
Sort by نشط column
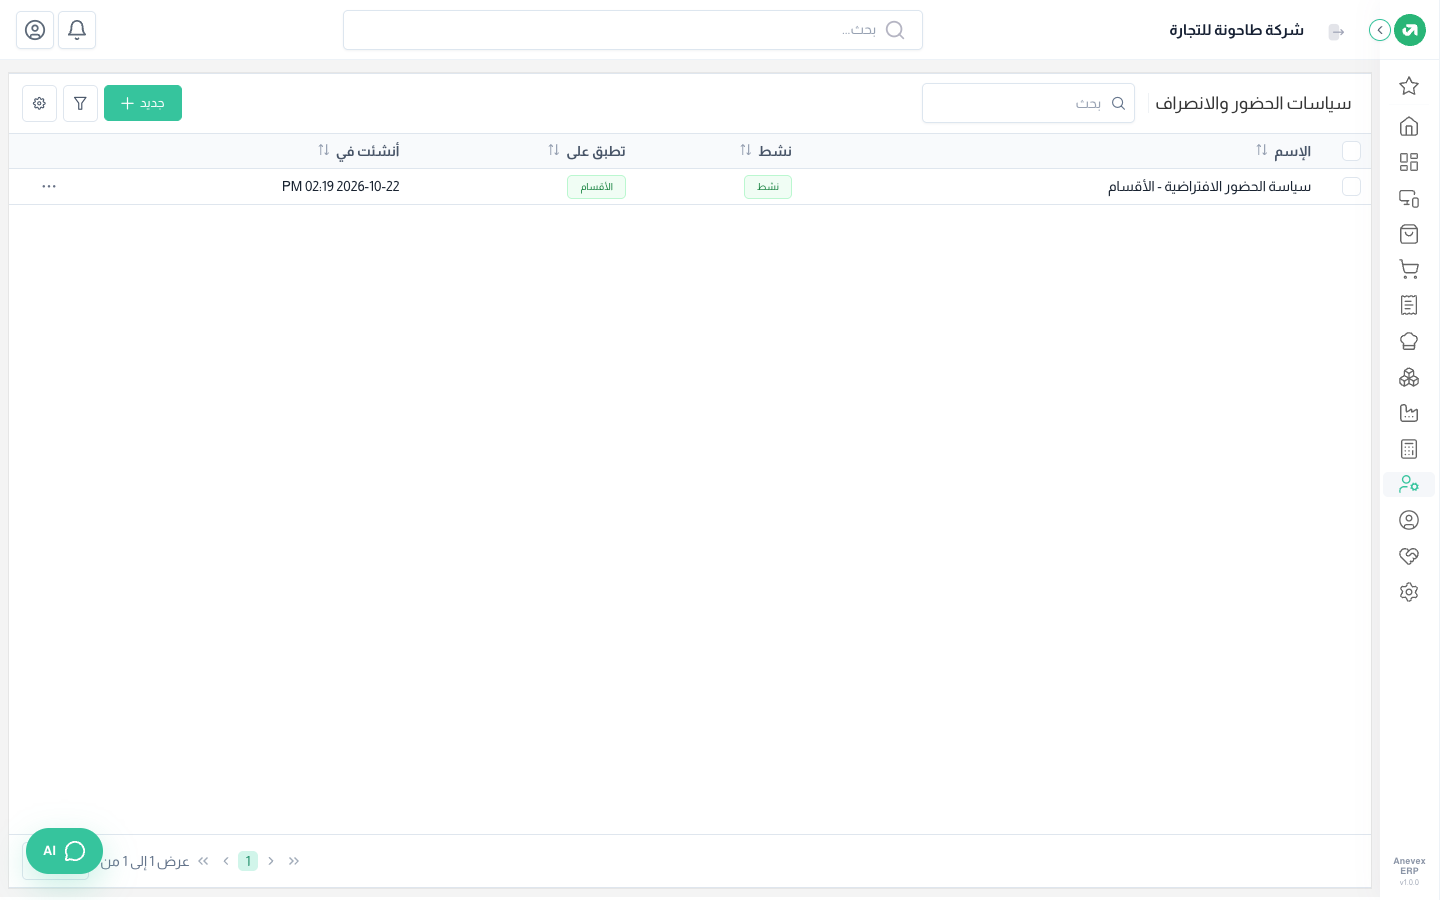coord(766,151)
